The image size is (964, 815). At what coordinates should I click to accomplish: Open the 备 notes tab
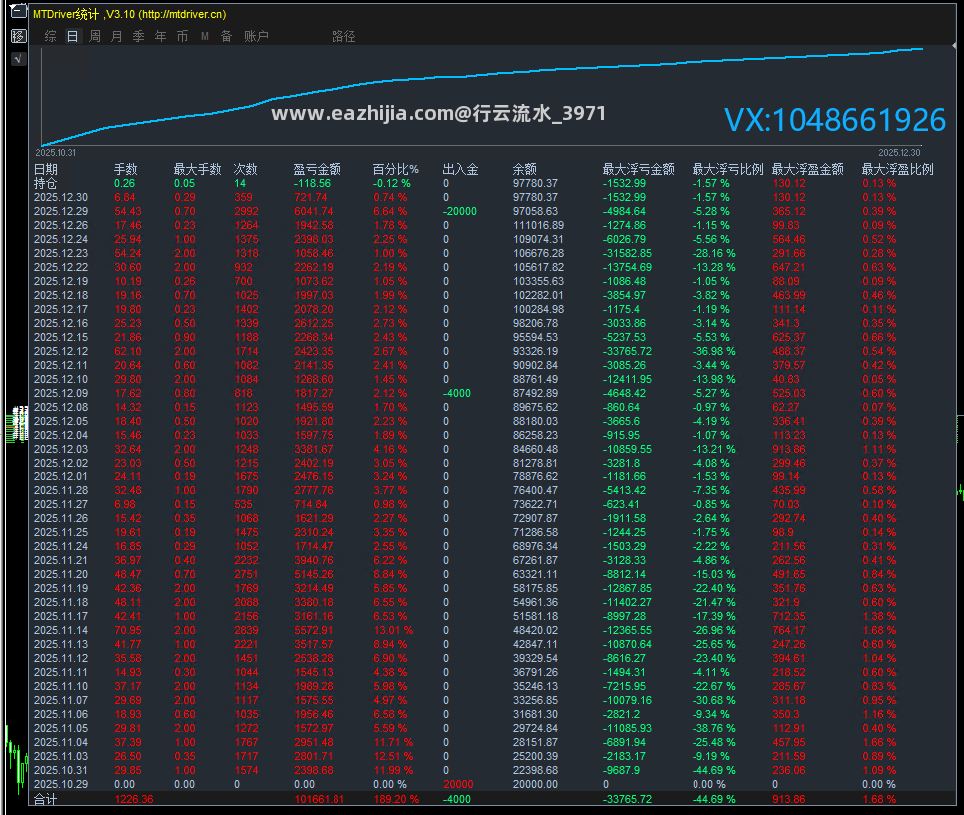(226, 36)
